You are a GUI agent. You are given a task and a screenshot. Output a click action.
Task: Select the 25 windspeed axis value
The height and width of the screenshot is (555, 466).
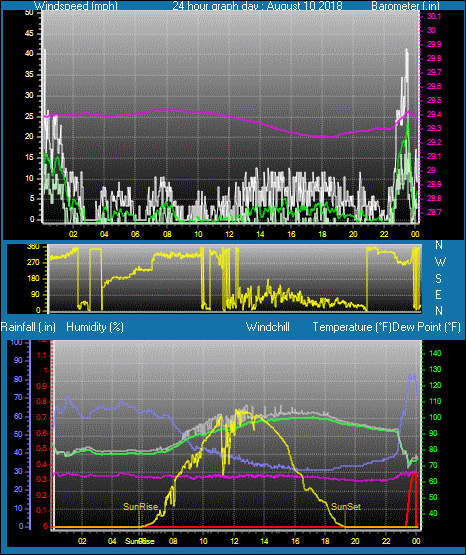(29, 116)
